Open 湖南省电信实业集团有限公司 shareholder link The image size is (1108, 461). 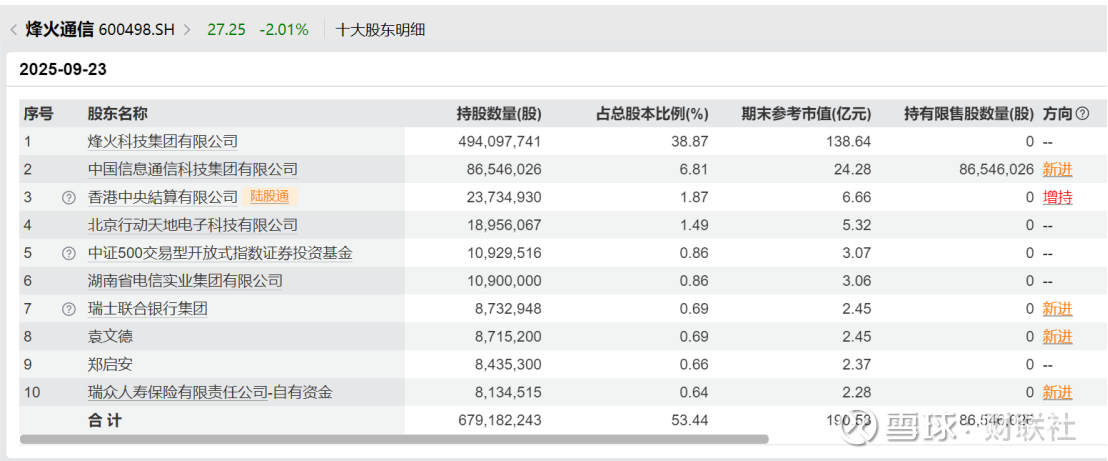[185, 281]
